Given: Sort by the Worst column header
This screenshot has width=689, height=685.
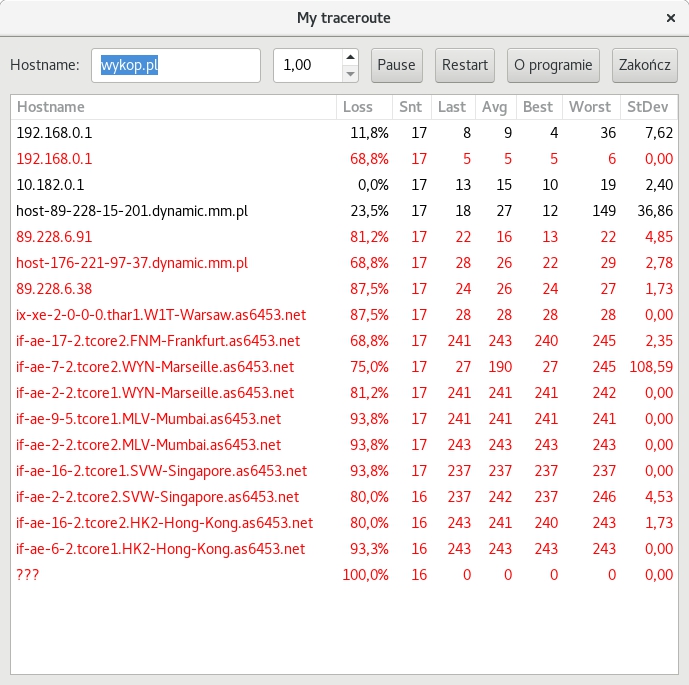Looking at the screenshot, I should tap(589, 107).
